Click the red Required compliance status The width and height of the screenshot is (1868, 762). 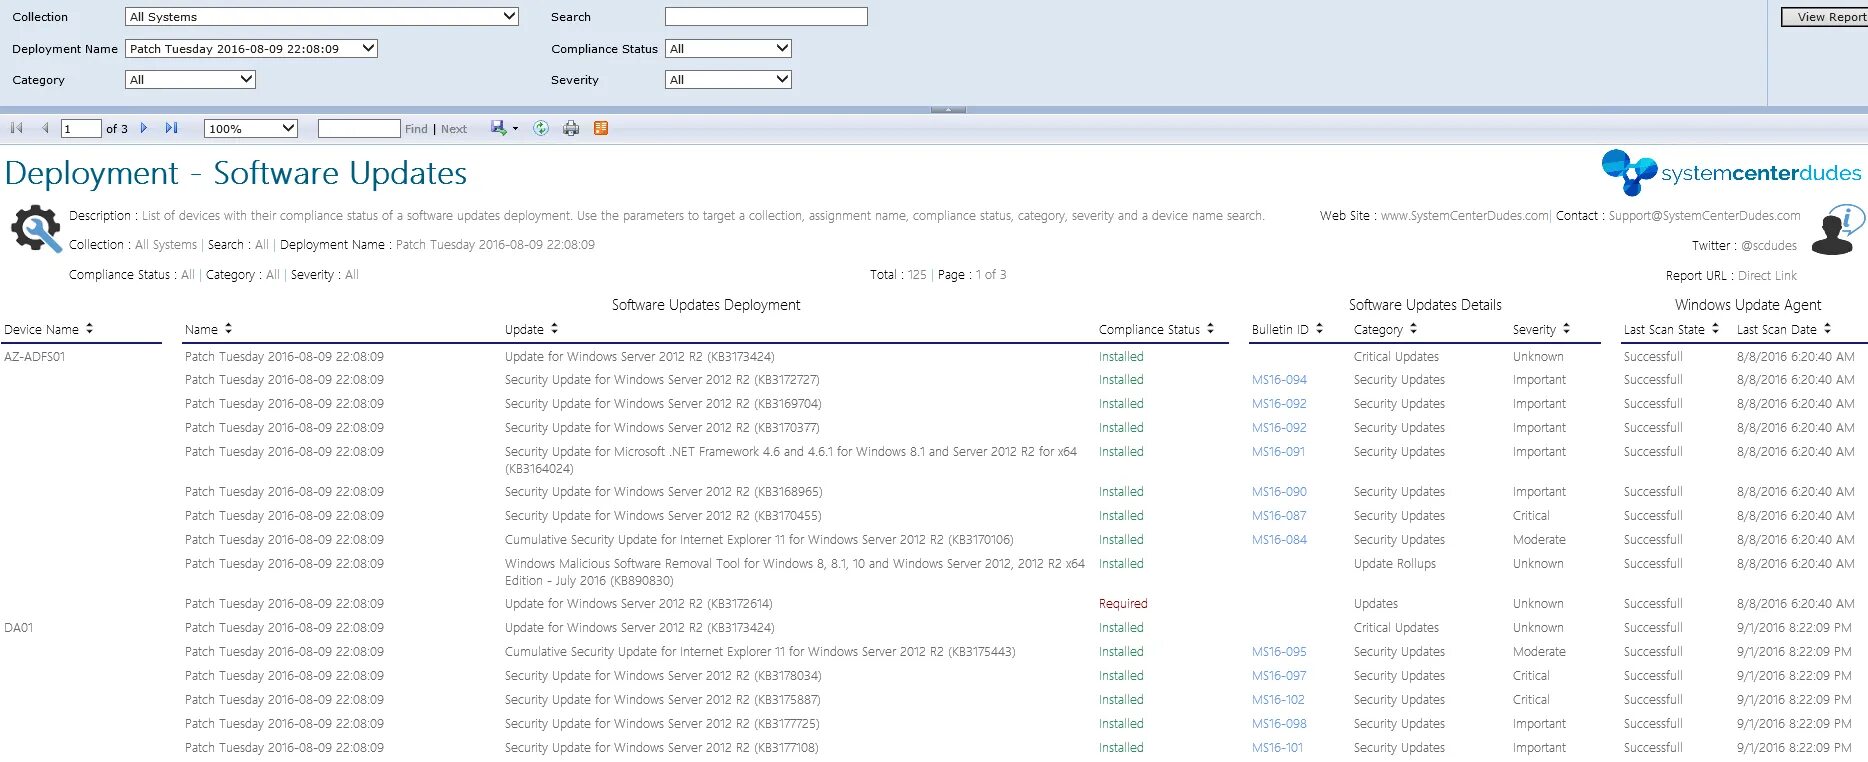point(1123,604)
